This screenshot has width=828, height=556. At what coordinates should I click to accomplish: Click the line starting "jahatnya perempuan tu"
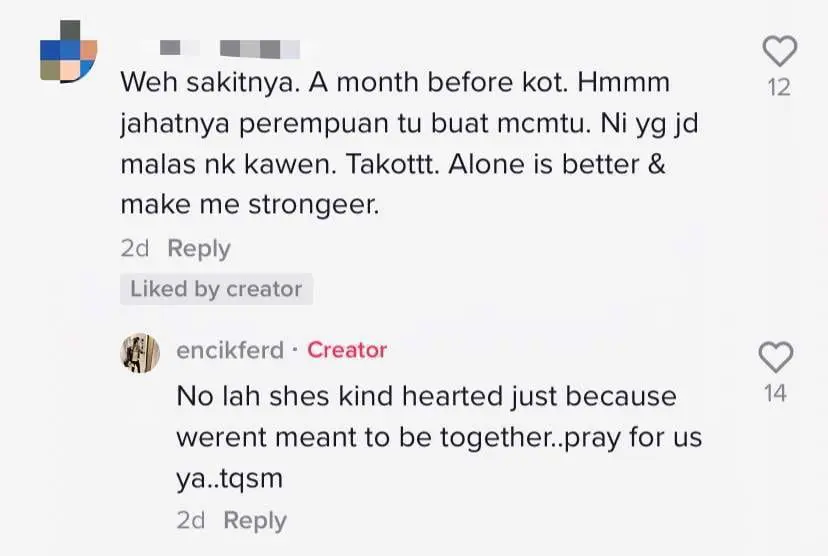(x=394, y=124)
